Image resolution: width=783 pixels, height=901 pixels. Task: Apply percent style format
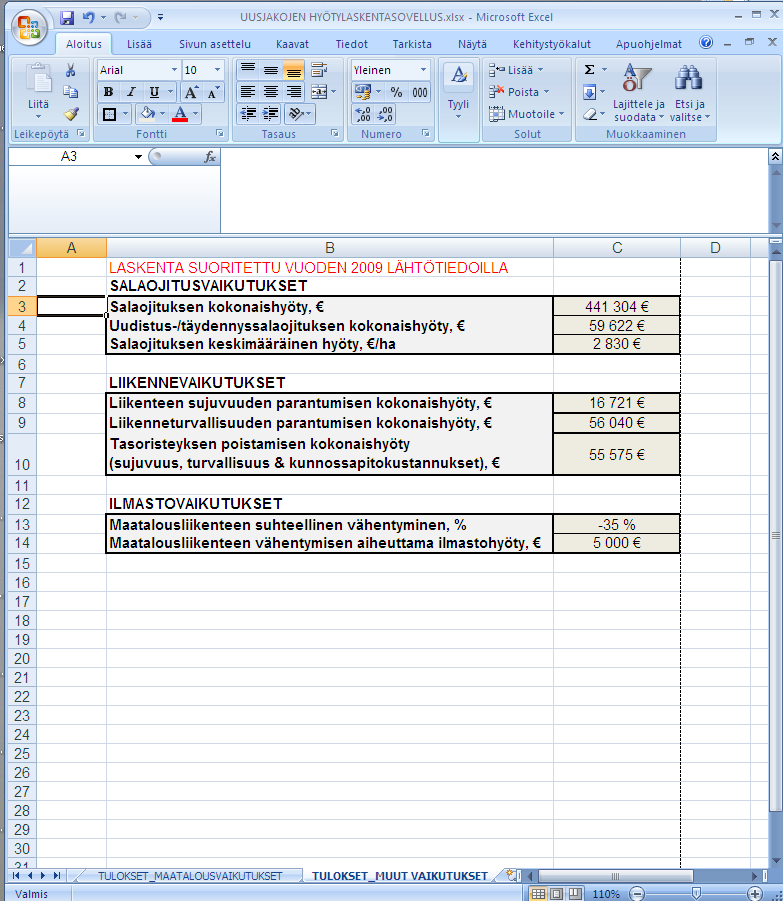pos(396,92)
